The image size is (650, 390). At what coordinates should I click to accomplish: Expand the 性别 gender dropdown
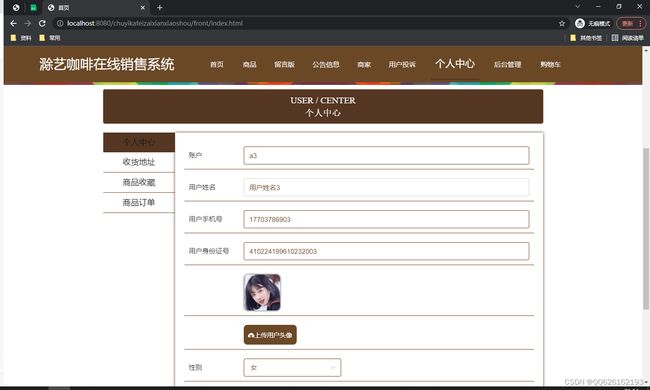(292, 368)
